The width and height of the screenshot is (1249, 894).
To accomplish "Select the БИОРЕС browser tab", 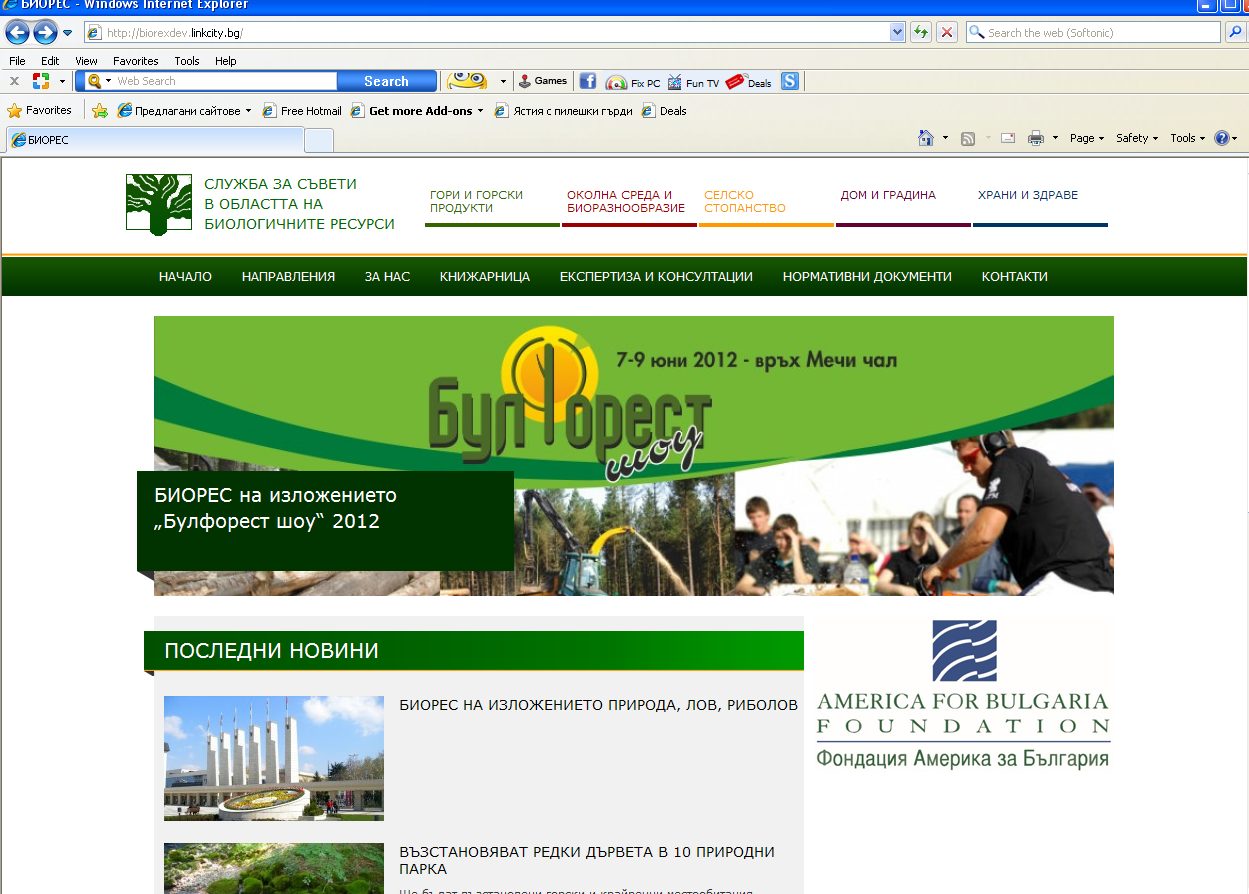I will click(154, 140).
